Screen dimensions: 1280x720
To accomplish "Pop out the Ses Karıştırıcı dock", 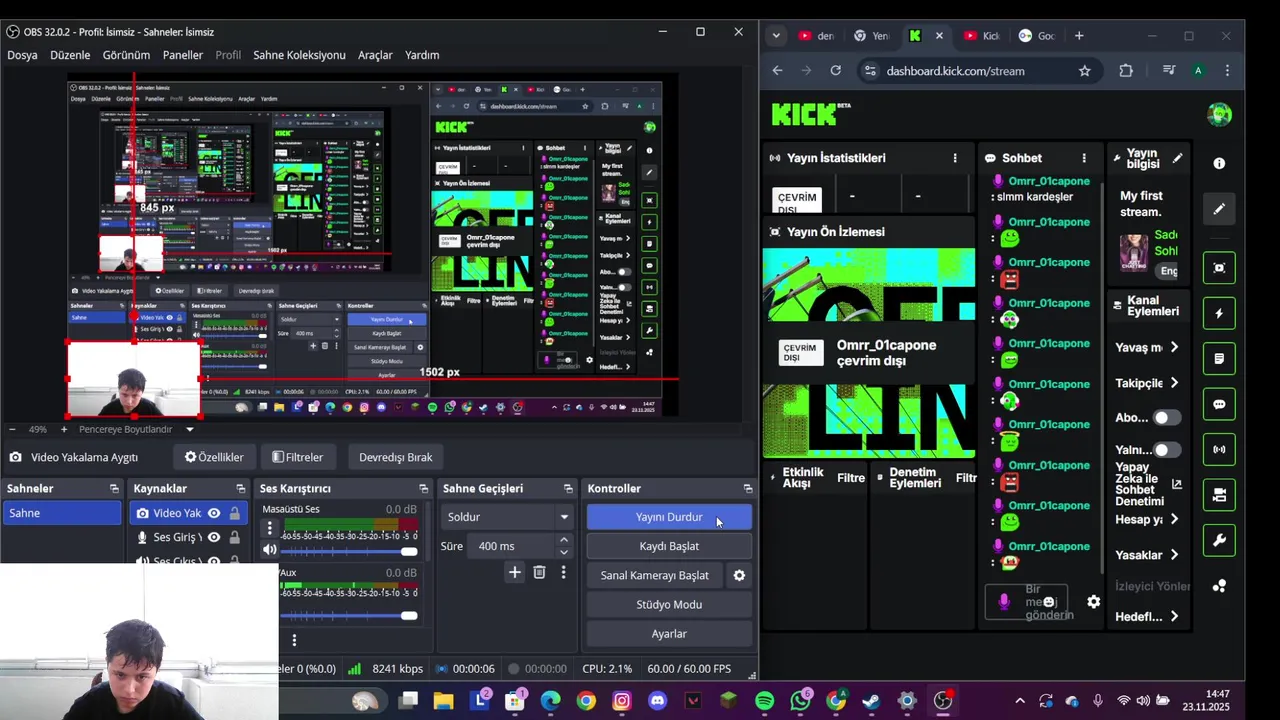I will tap(423, 488).
